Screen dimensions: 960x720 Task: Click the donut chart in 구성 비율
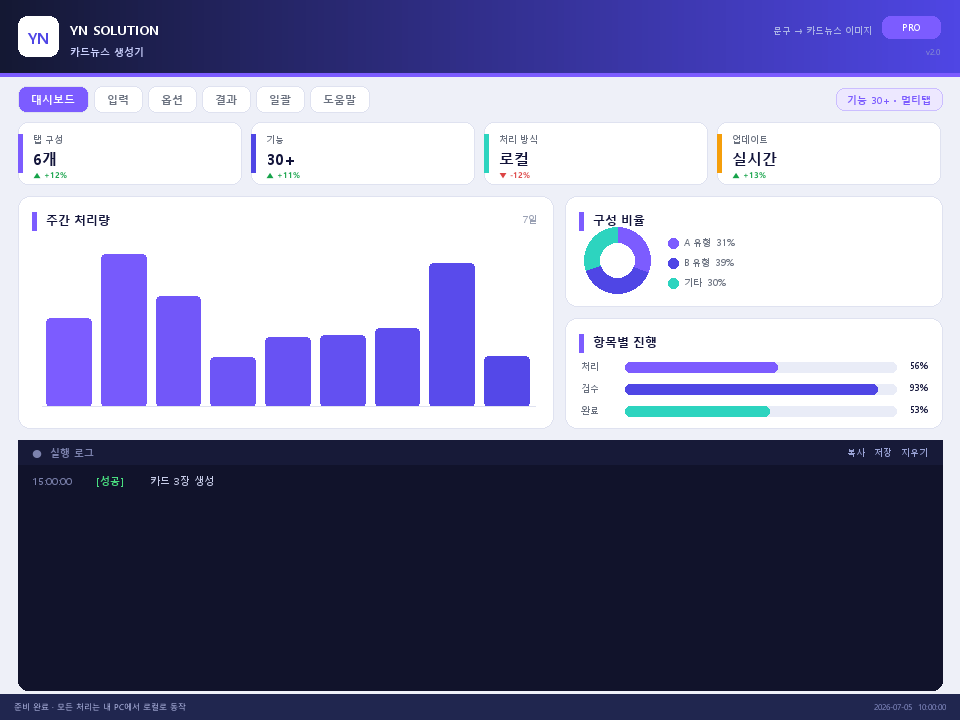(617, 260)
